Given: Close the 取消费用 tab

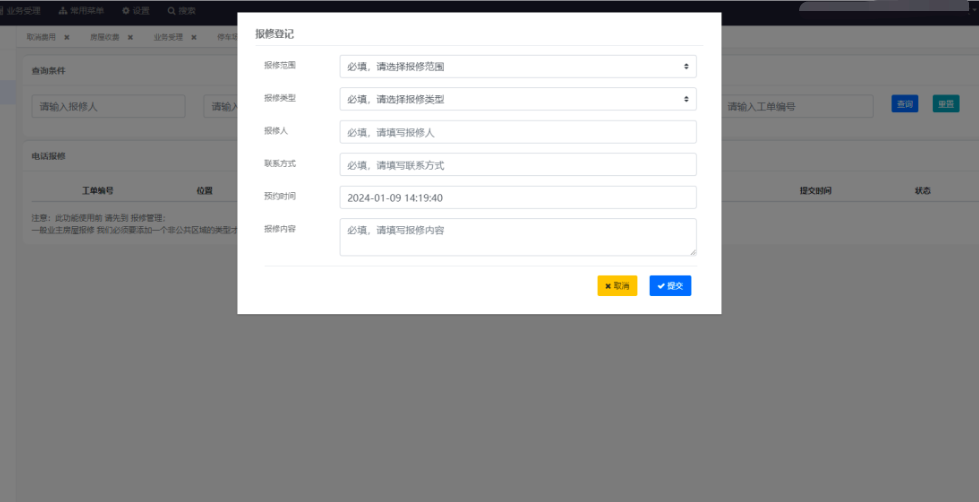Looking at the screenshot, I should coord(67,37).
